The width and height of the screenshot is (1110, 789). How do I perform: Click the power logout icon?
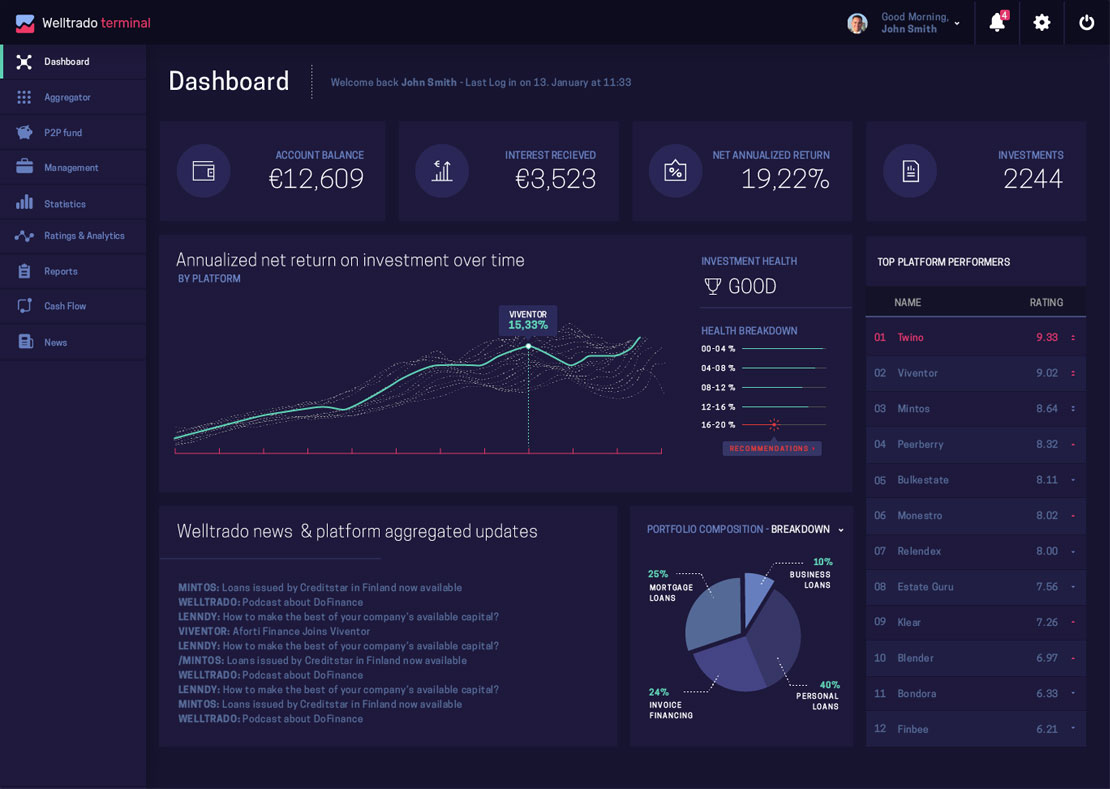pyautogui.click(x=1087, y=23)
